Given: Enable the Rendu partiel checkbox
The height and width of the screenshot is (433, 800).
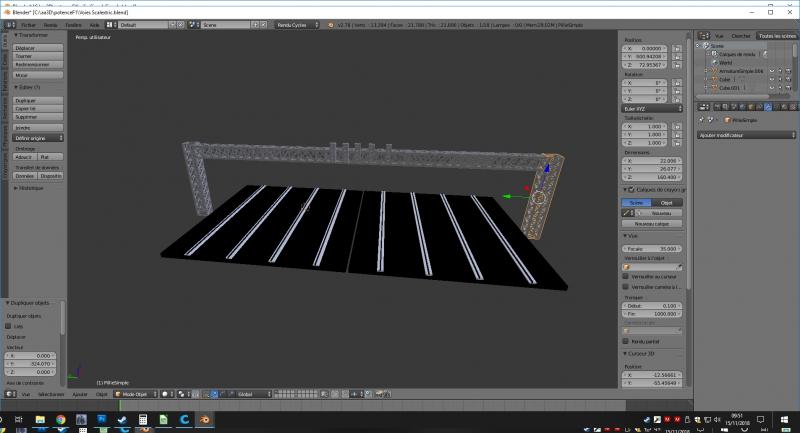Looking at the screenshot, I should 626,340.
